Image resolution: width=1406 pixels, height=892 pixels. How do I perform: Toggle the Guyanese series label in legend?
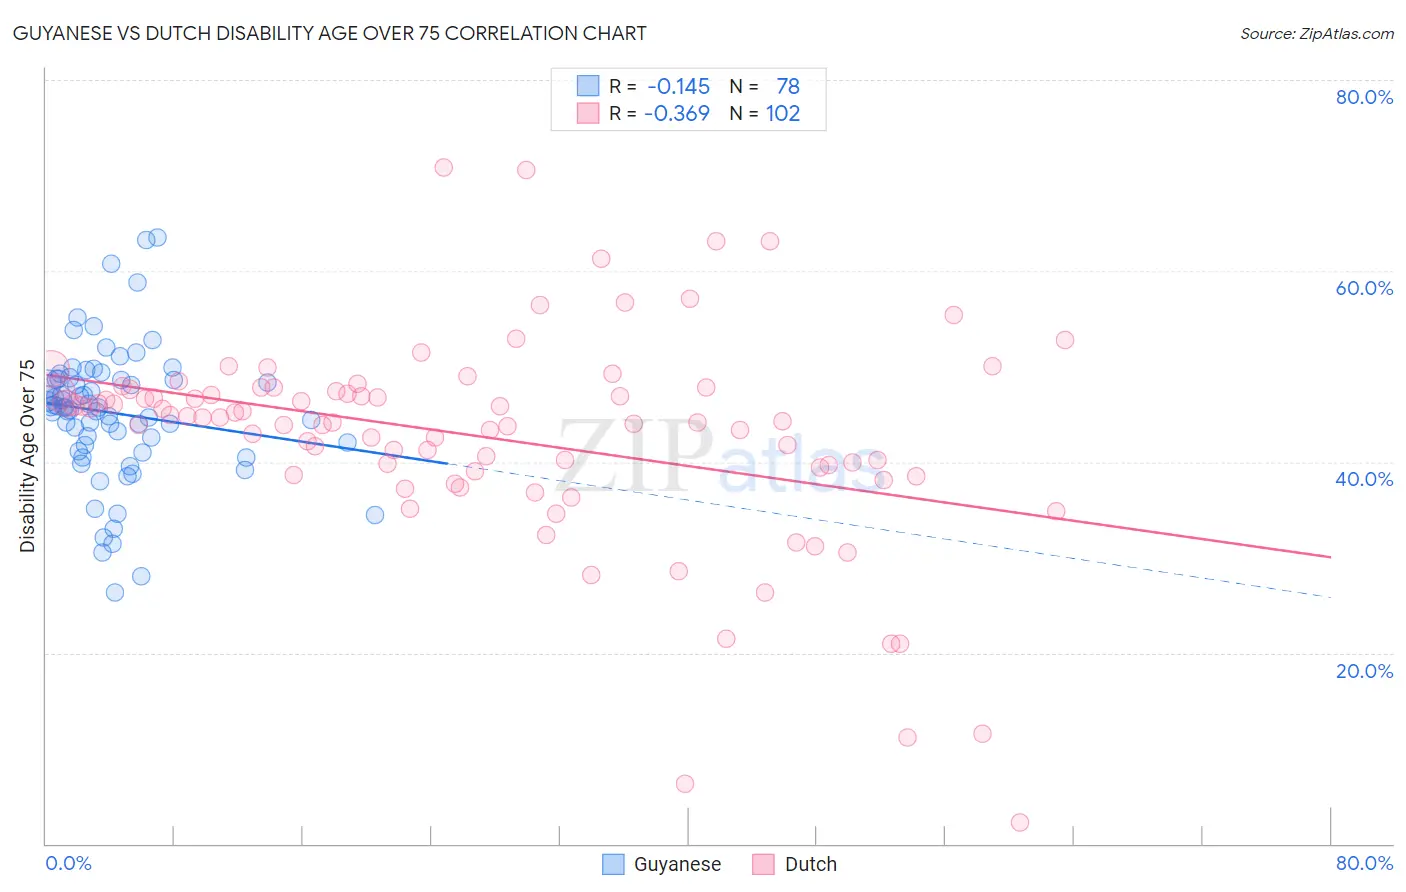click(677, 864)
